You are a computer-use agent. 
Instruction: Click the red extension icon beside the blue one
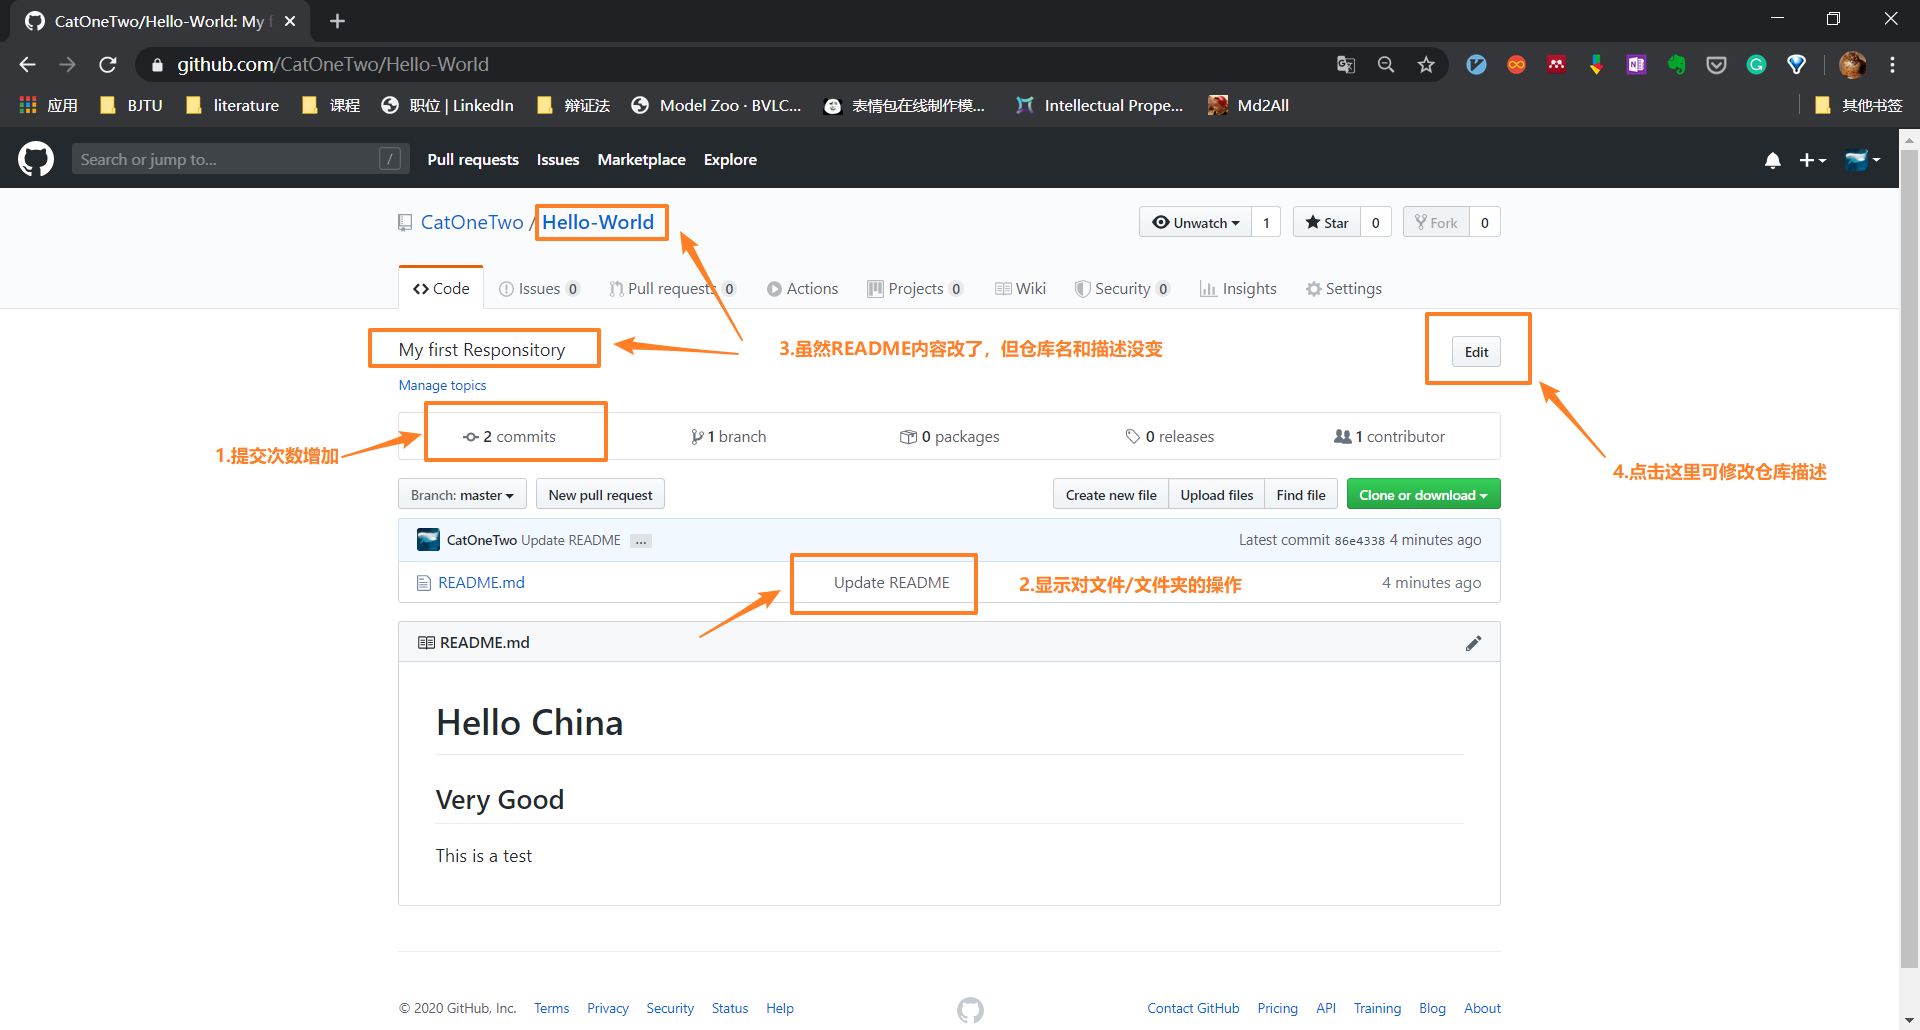pyautogui.click(x=1516, y=65)
